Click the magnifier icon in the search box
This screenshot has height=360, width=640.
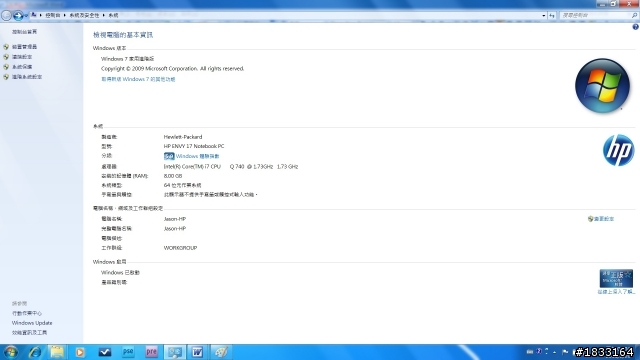coord(634,15)
